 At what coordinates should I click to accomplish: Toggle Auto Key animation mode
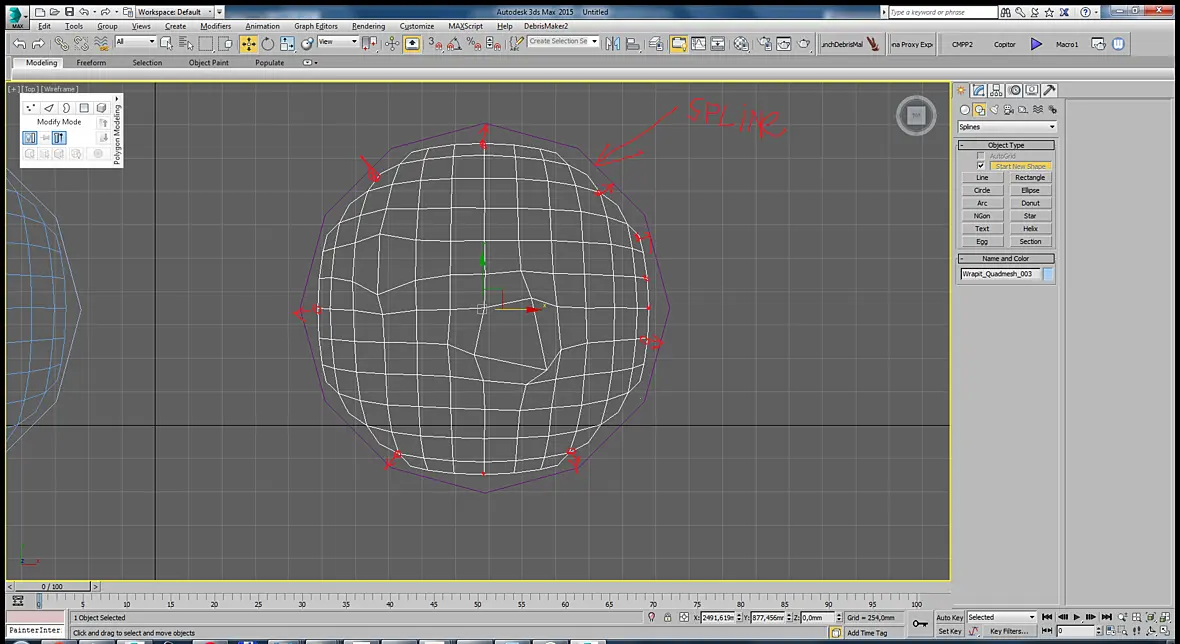[949, 618]
